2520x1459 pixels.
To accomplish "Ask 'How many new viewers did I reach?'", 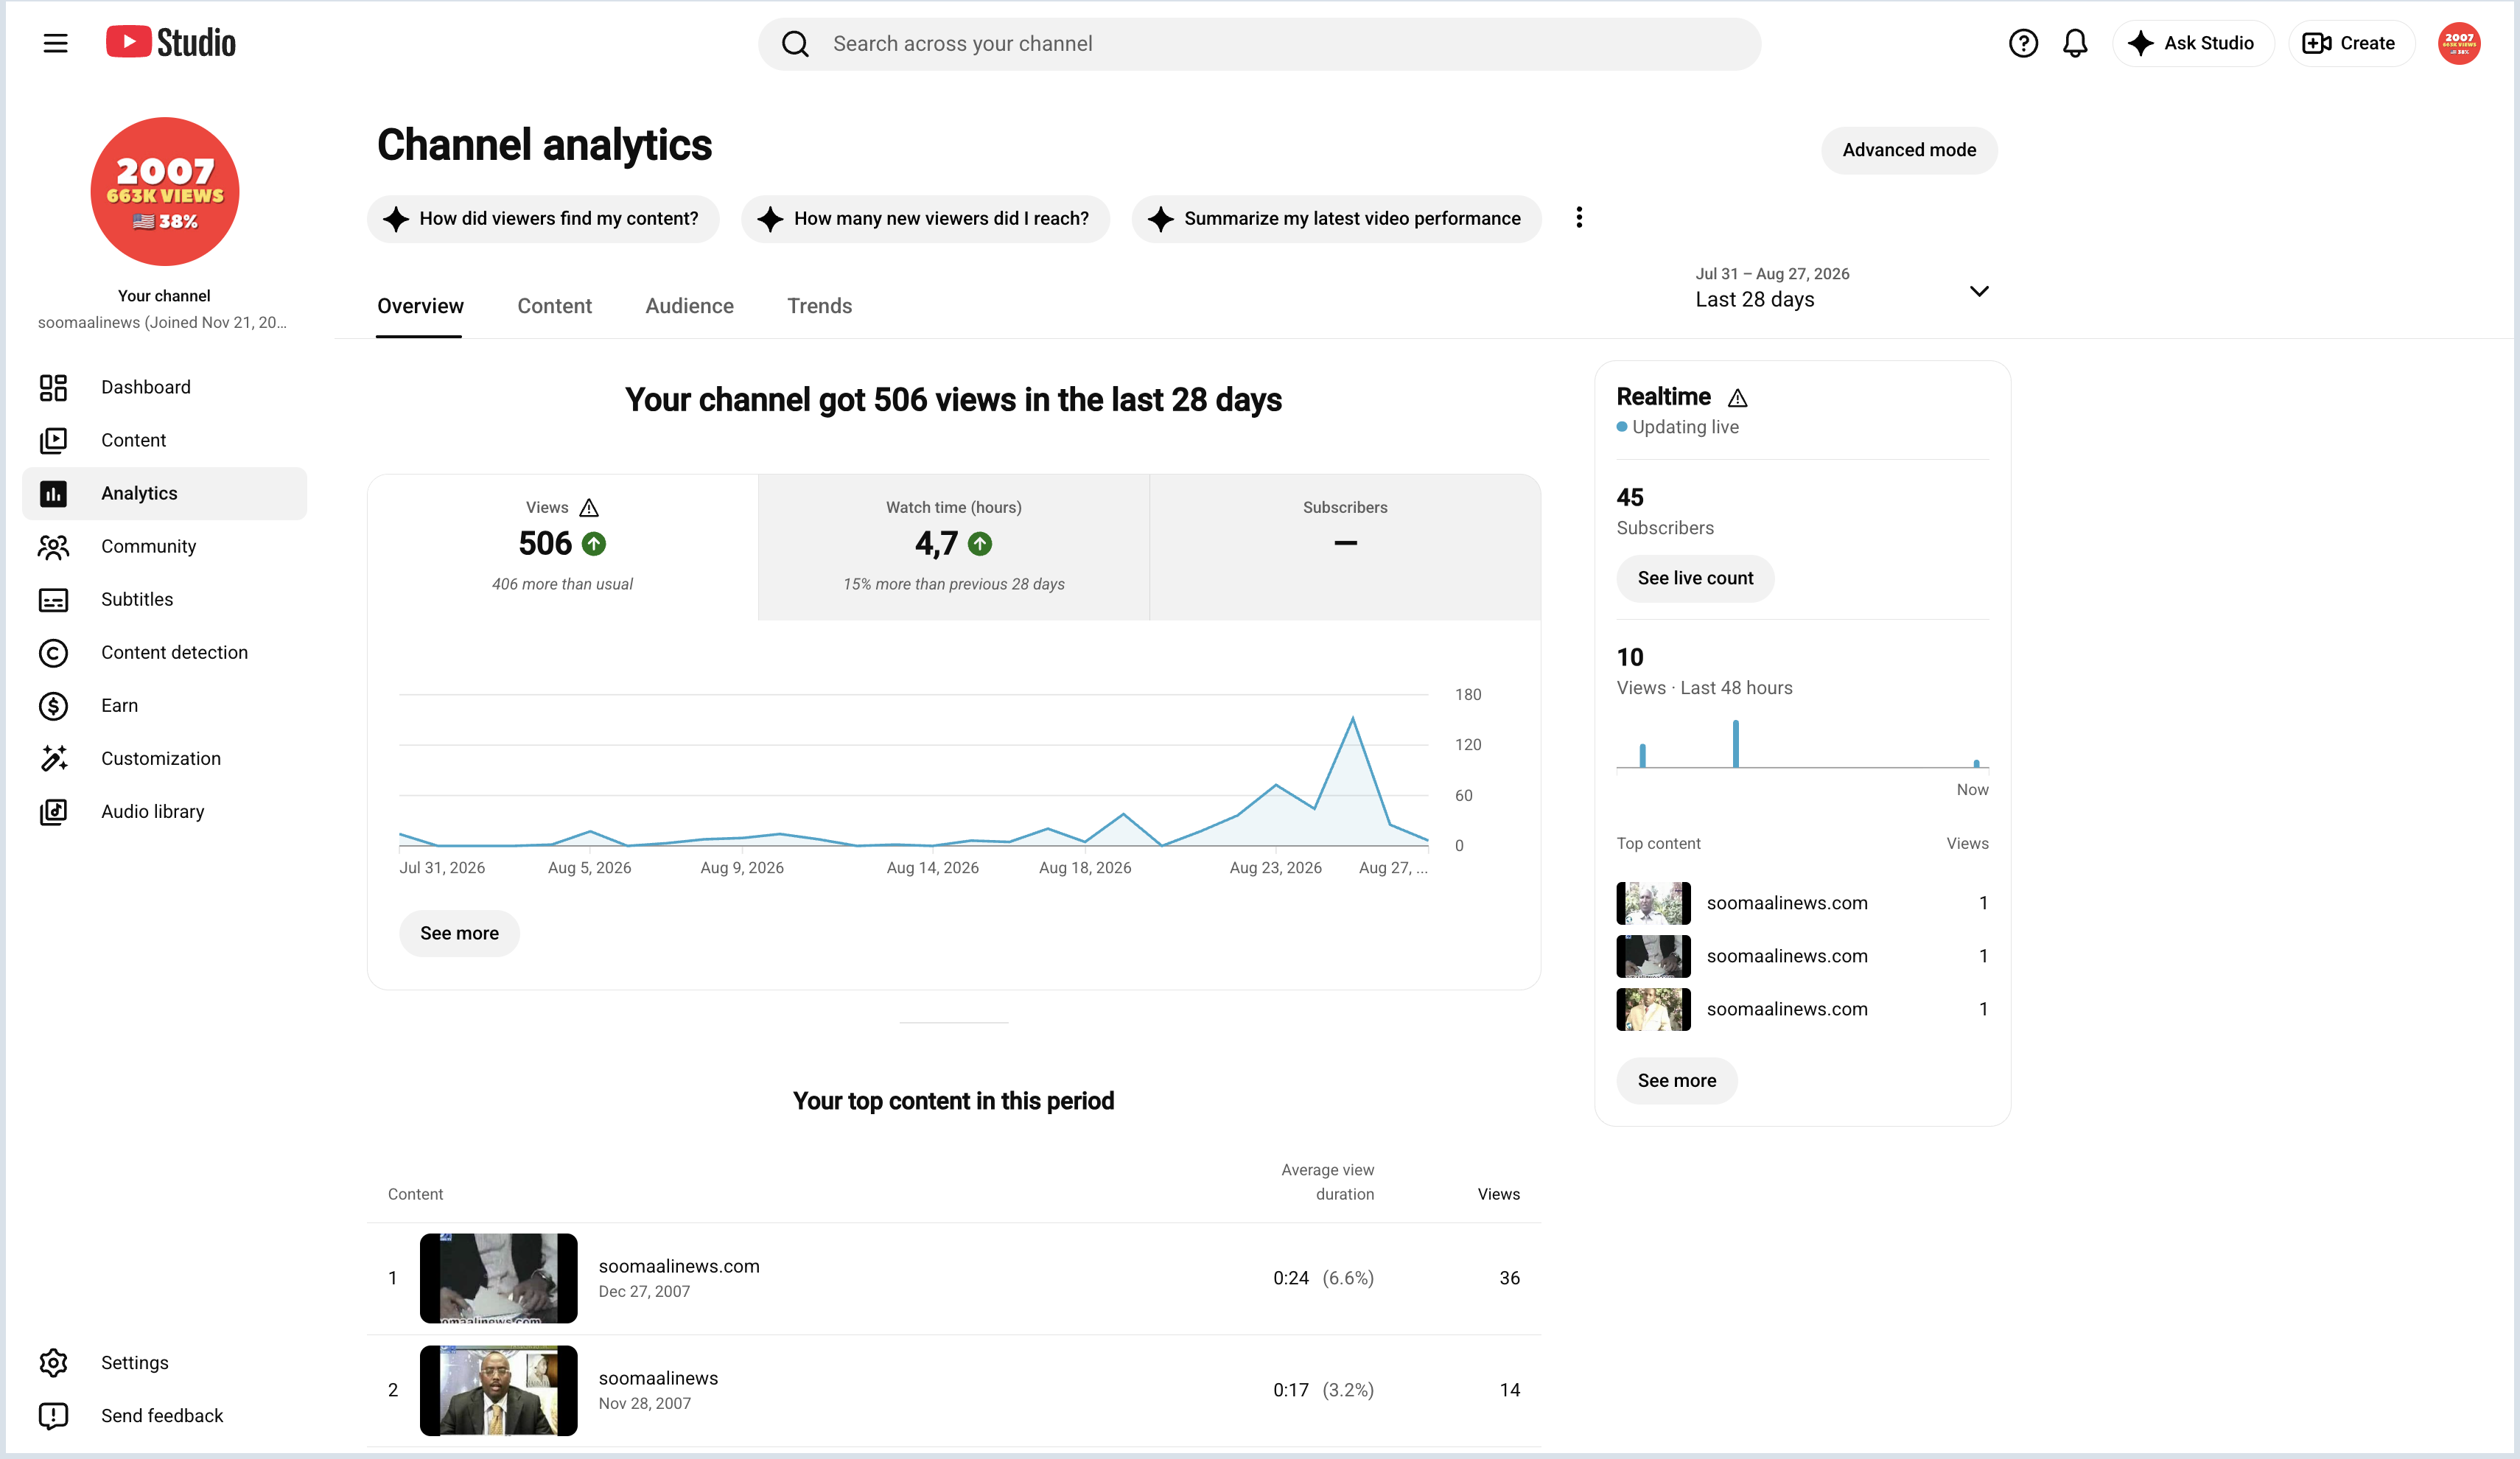I will coord(925,218).
